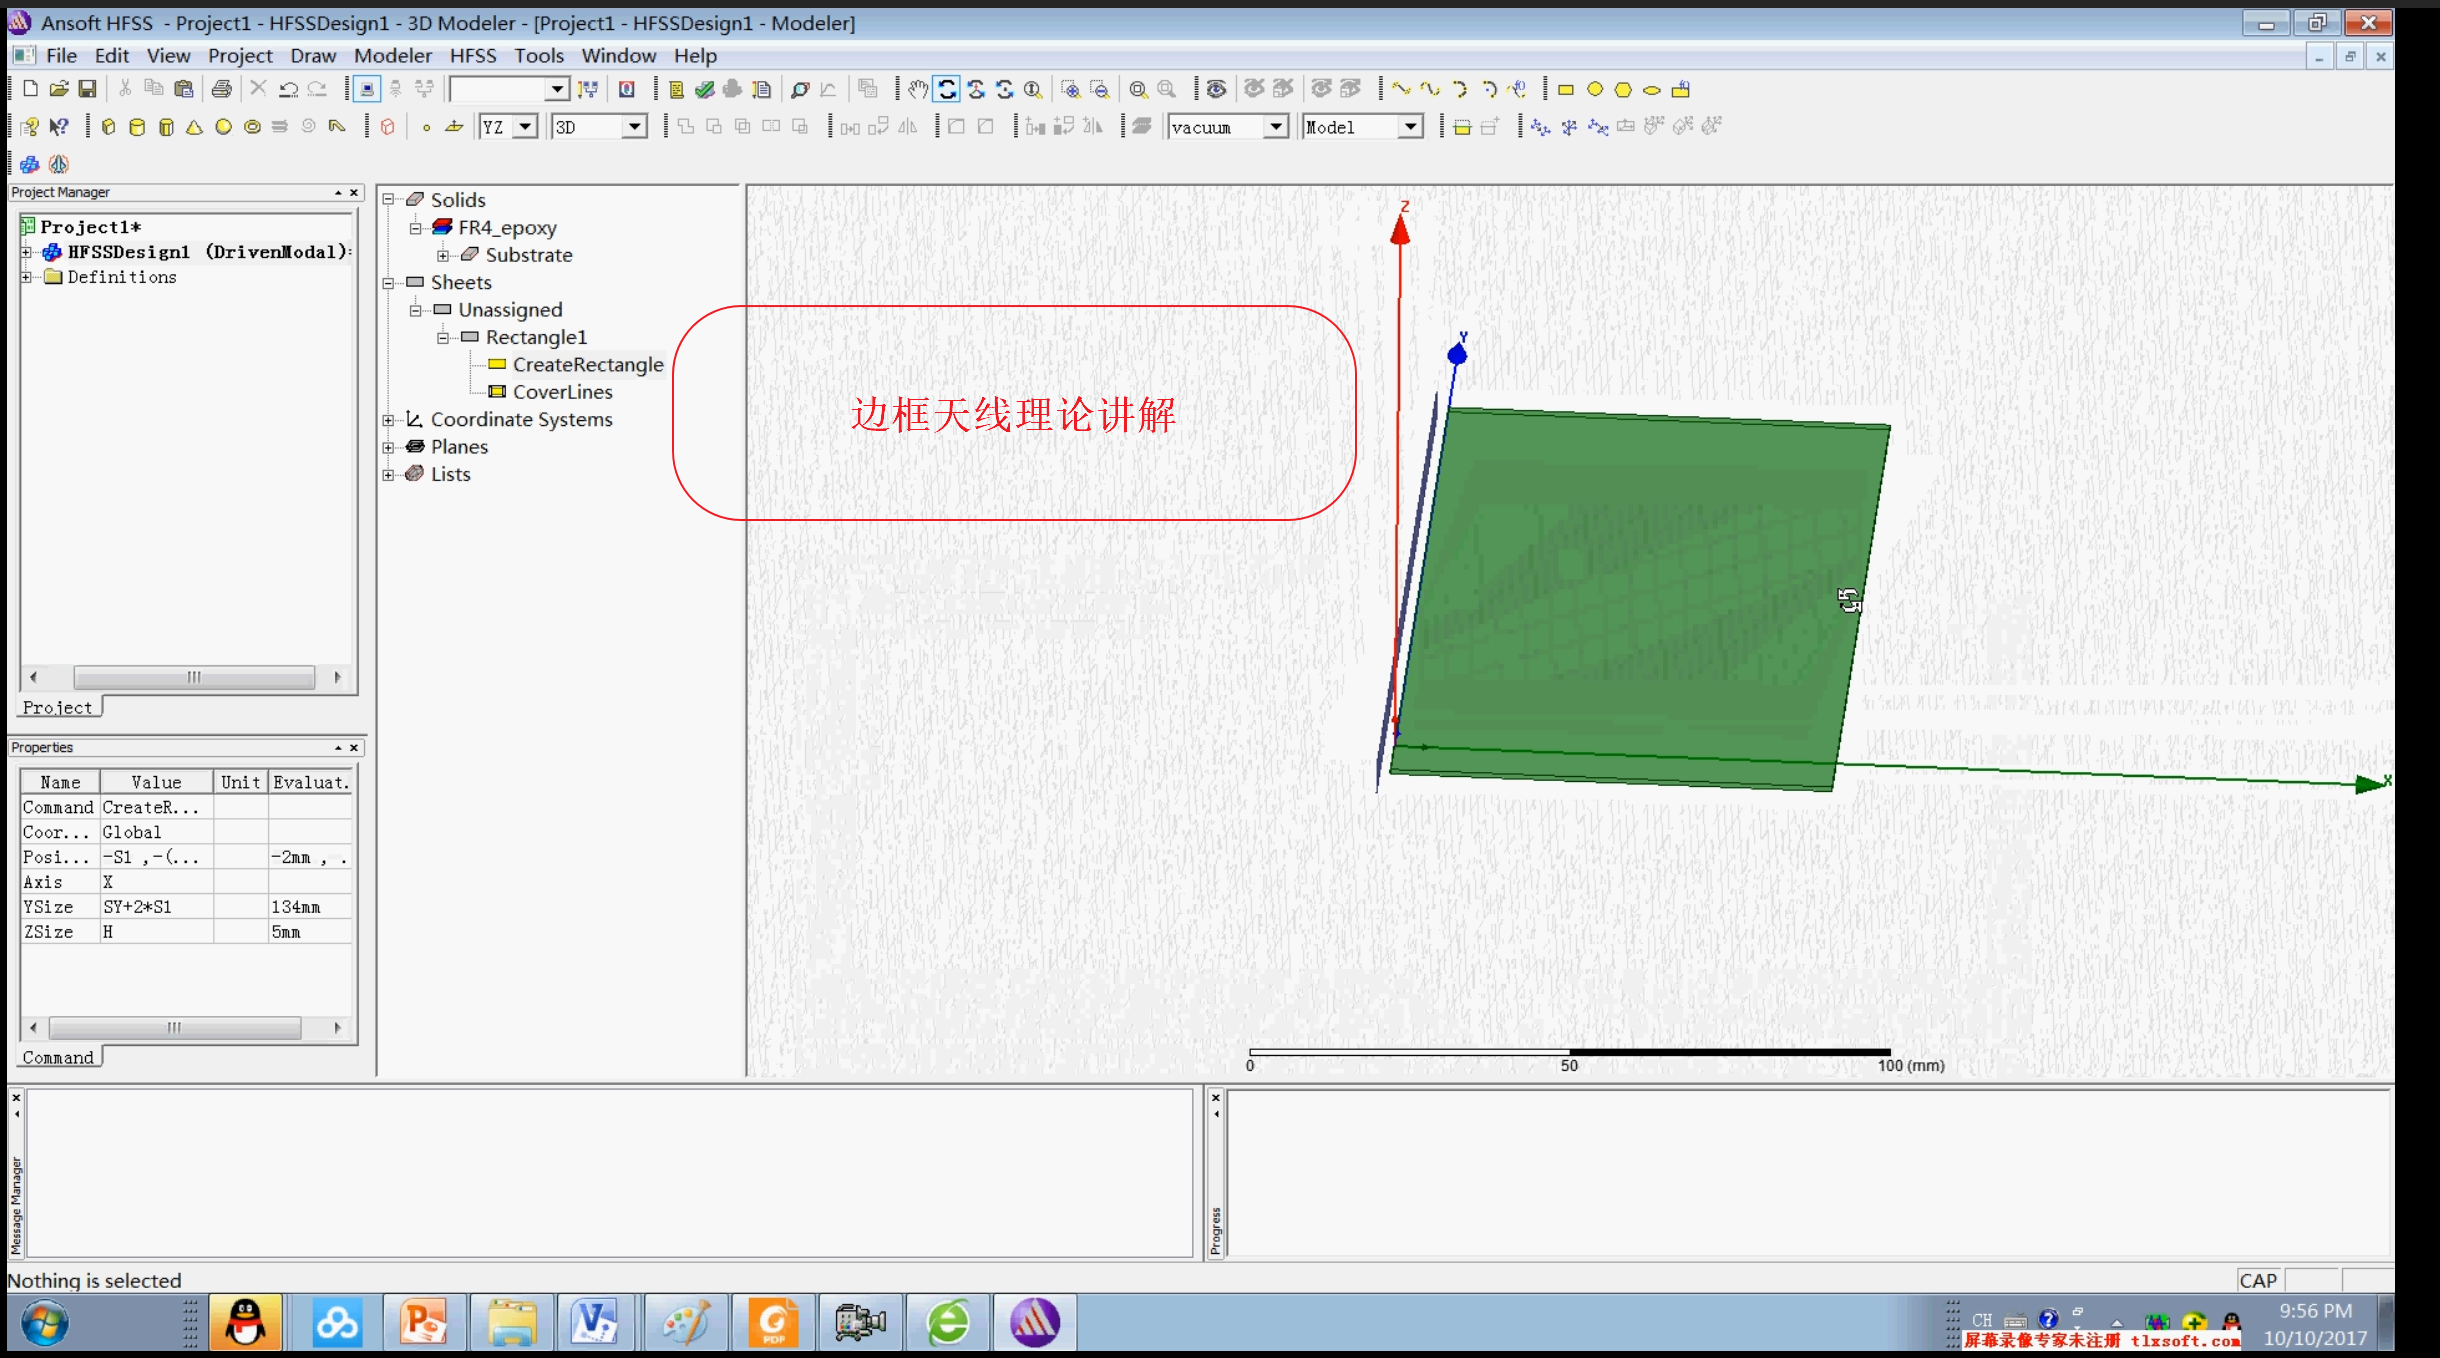Select the Draw spline tool
2440x1358 pixels.
click(1431, 90)
